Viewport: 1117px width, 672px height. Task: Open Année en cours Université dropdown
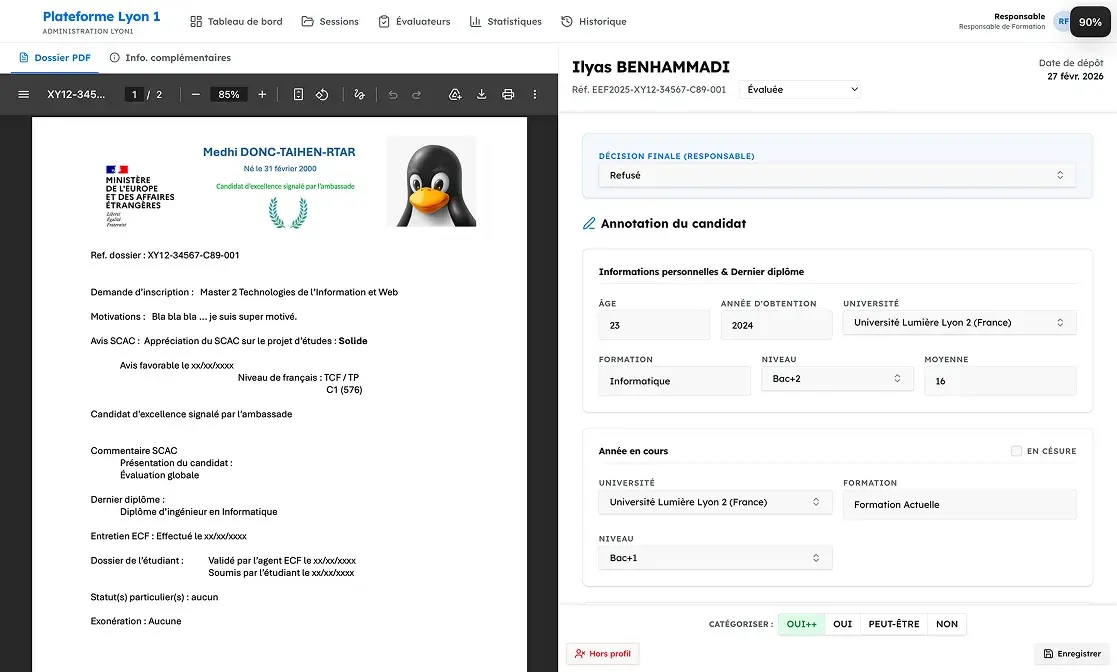coord(715,502)
